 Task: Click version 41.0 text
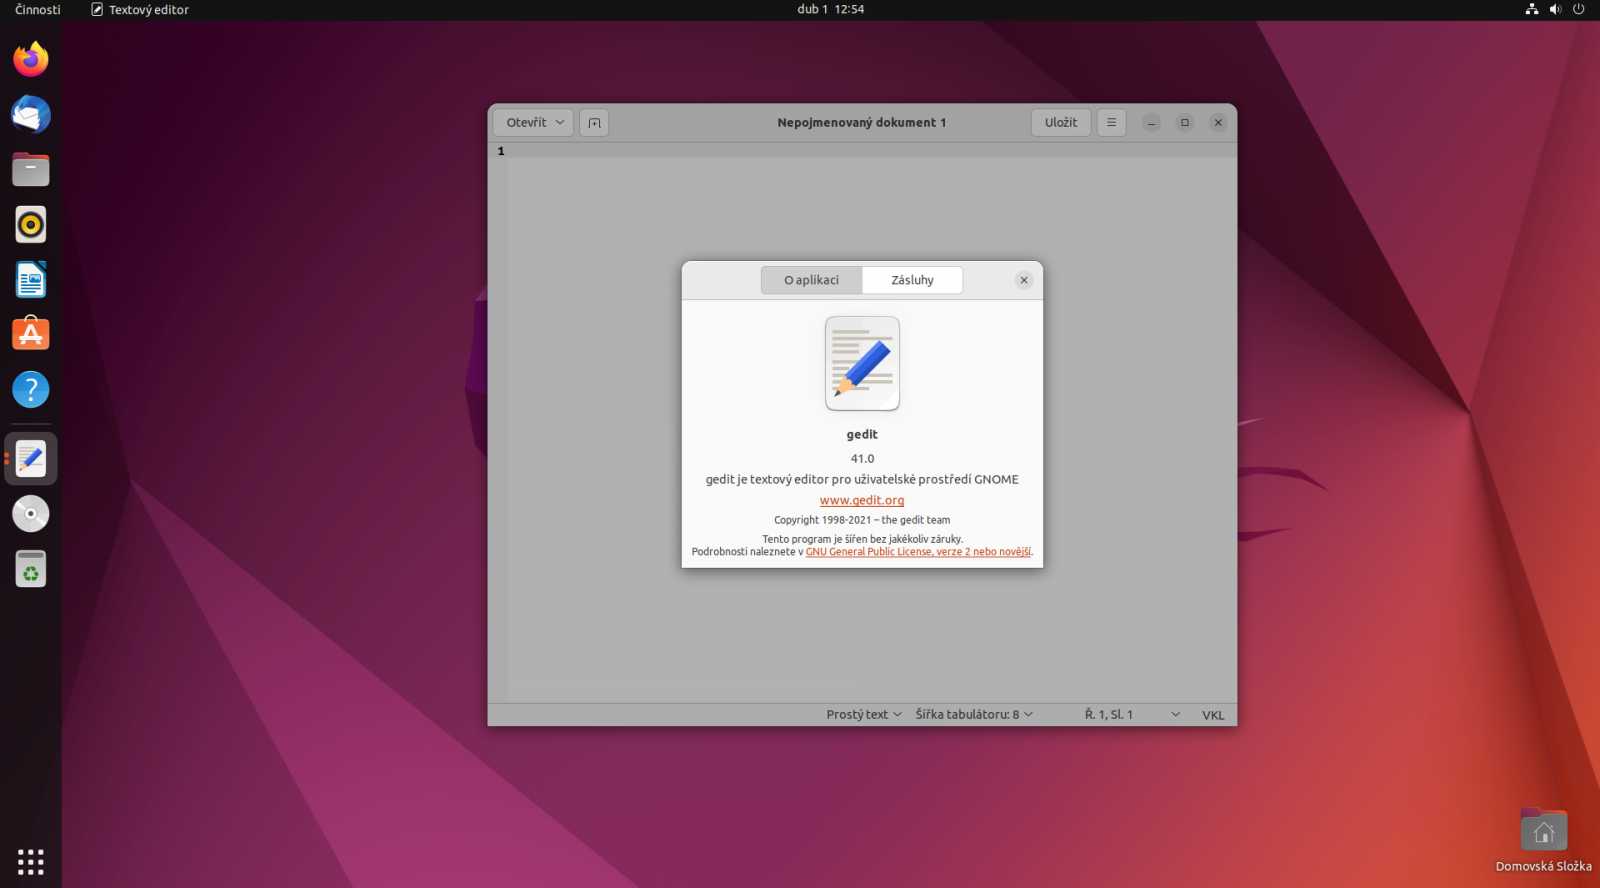click(862, 458)
